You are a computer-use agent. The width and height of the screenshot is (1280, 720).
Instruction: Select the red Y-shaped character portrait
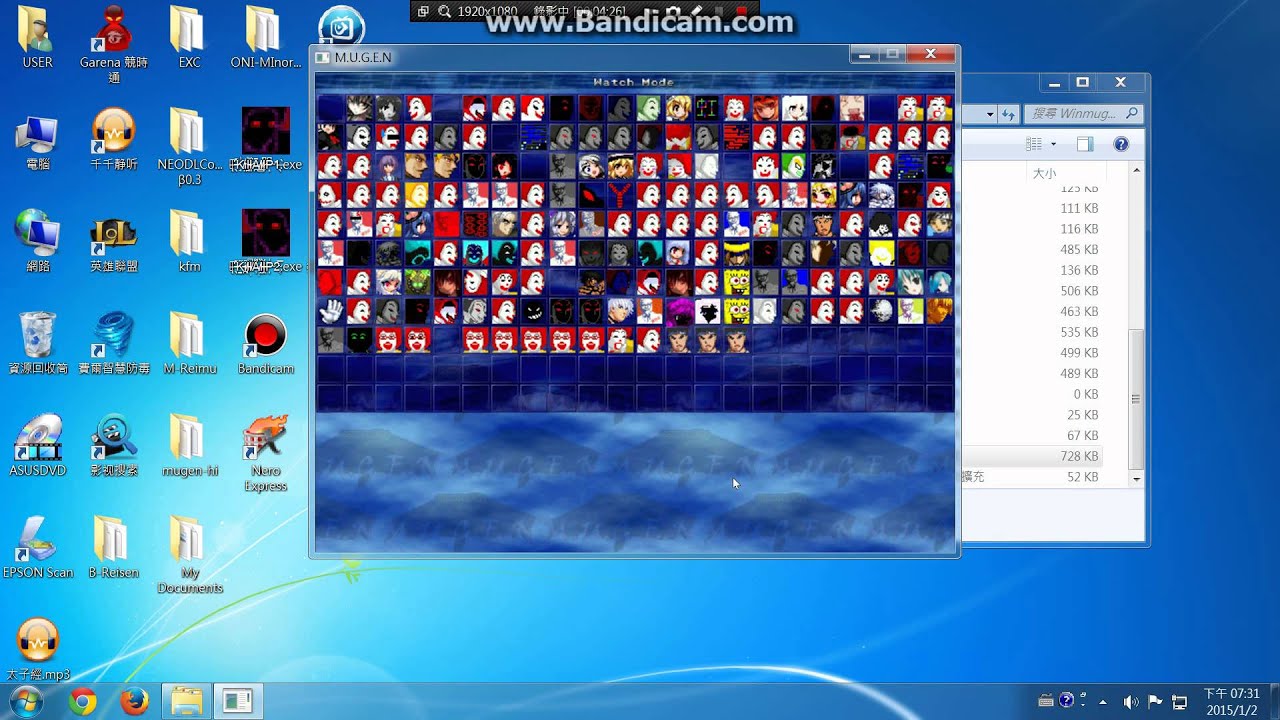(x=620, y=195)
